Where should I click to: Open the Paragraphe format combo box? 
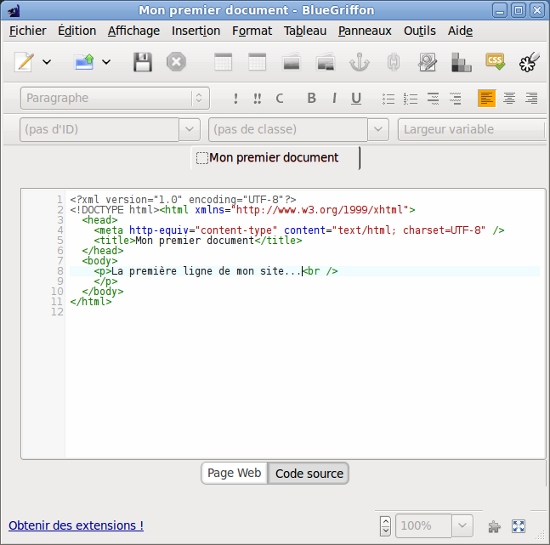115,98
